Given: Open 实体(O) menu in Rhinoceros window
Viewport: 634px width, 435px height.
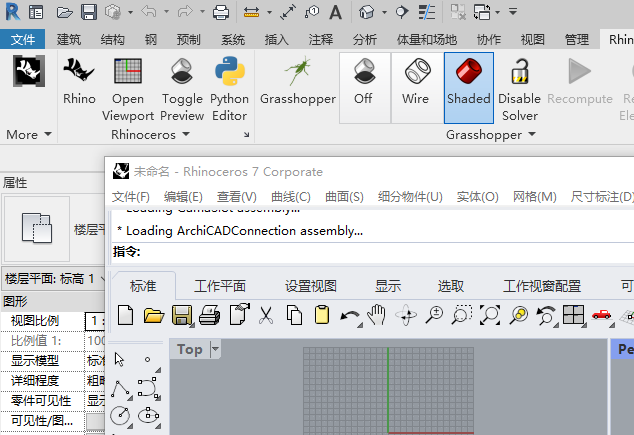Looking at the screenshot, I should pos(477,196).
